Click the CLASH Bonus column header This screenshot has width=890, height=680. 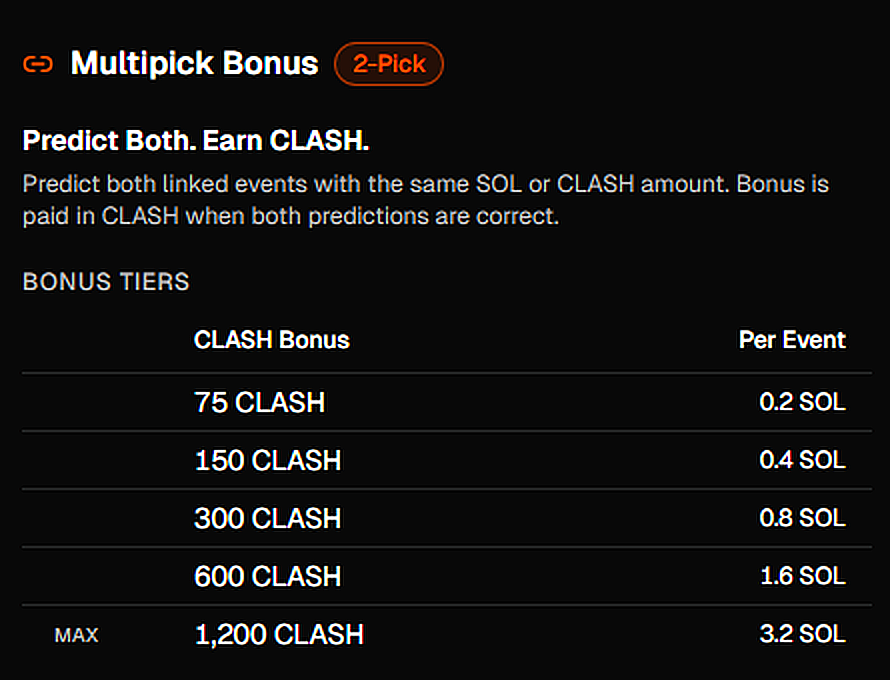(x=272, y=340)
